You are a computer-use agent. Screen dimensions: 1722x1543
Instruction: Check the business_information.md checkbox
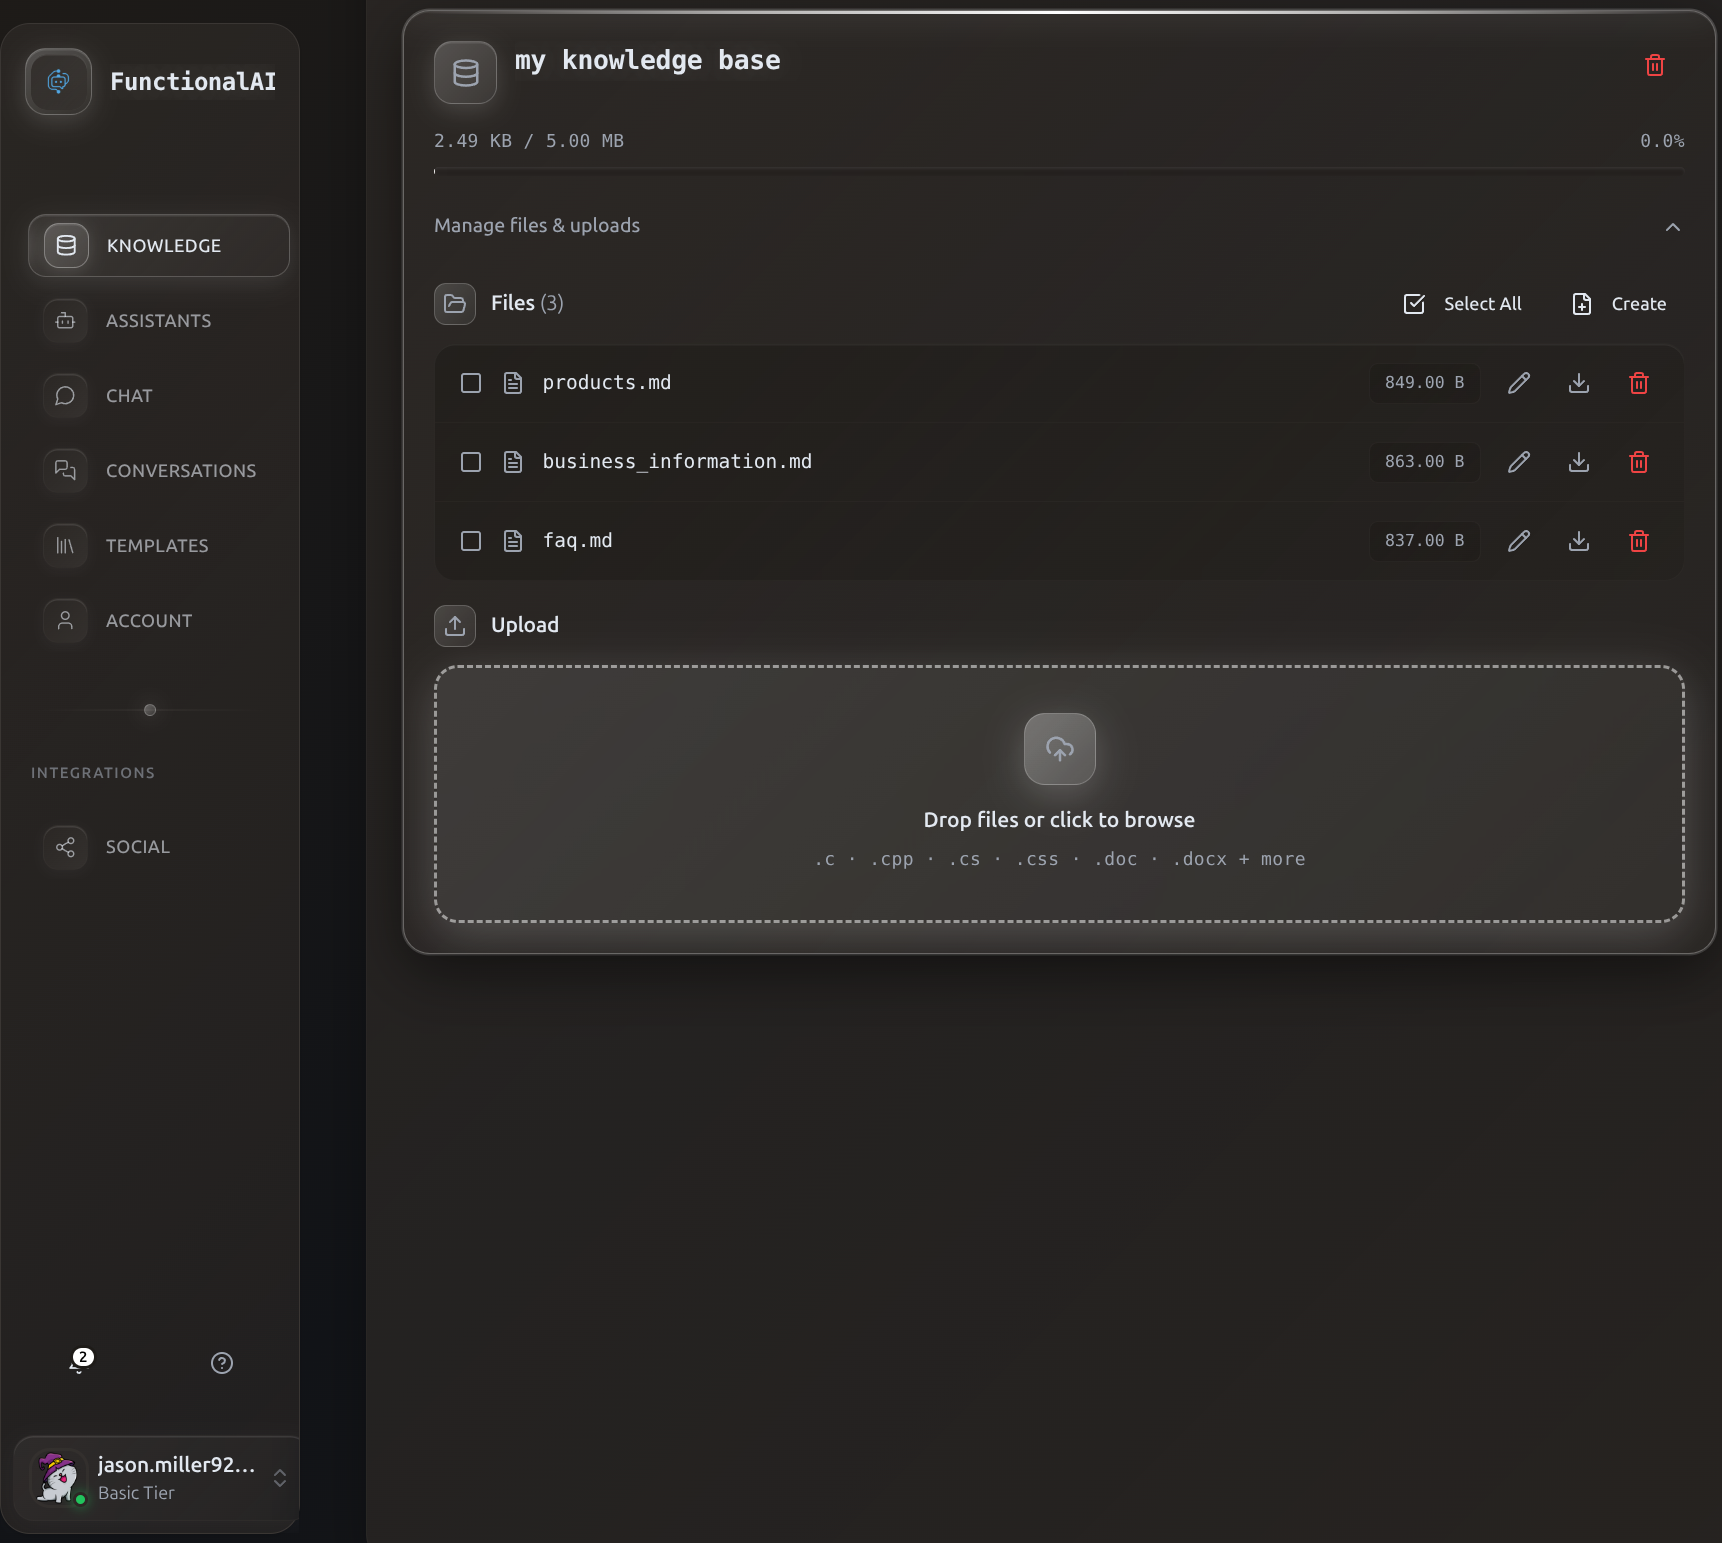coord(470,461)
